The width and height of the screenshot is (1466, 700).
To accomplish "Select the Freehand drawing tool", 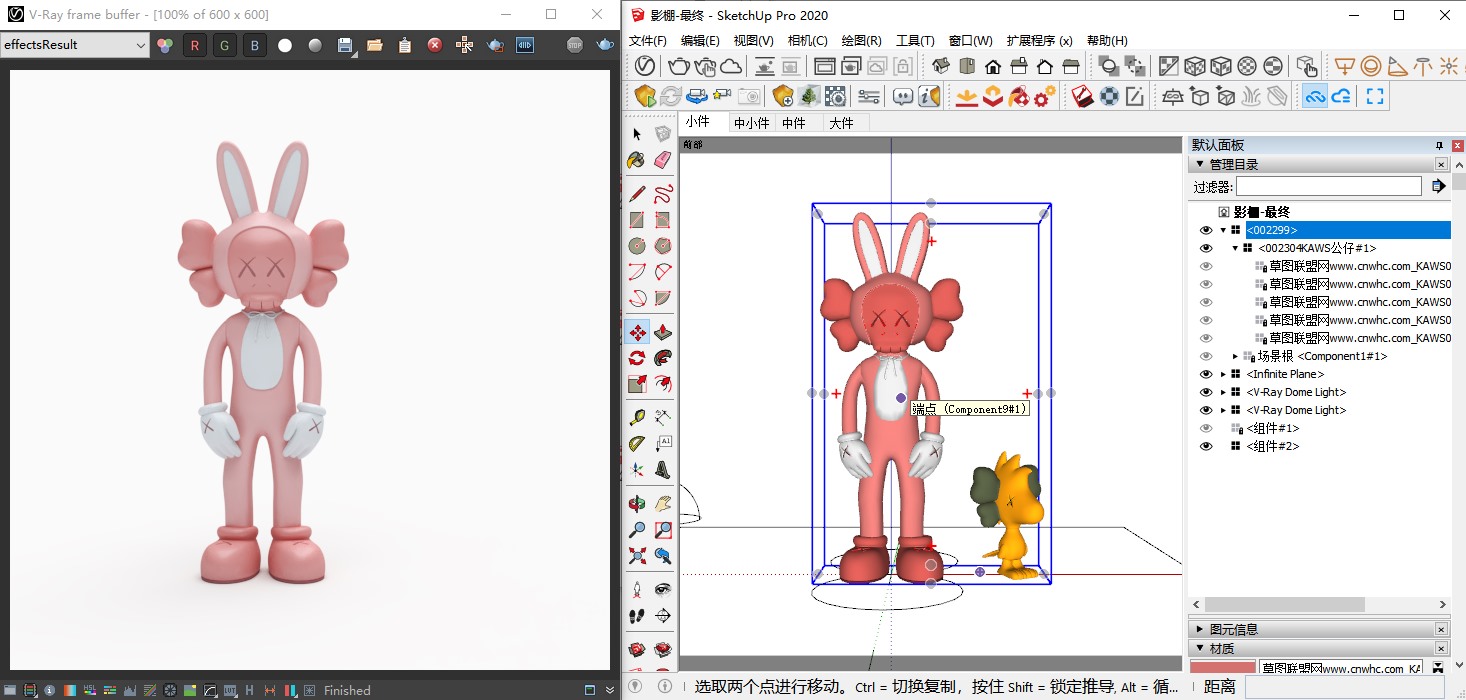I will (x=663, y=194).
